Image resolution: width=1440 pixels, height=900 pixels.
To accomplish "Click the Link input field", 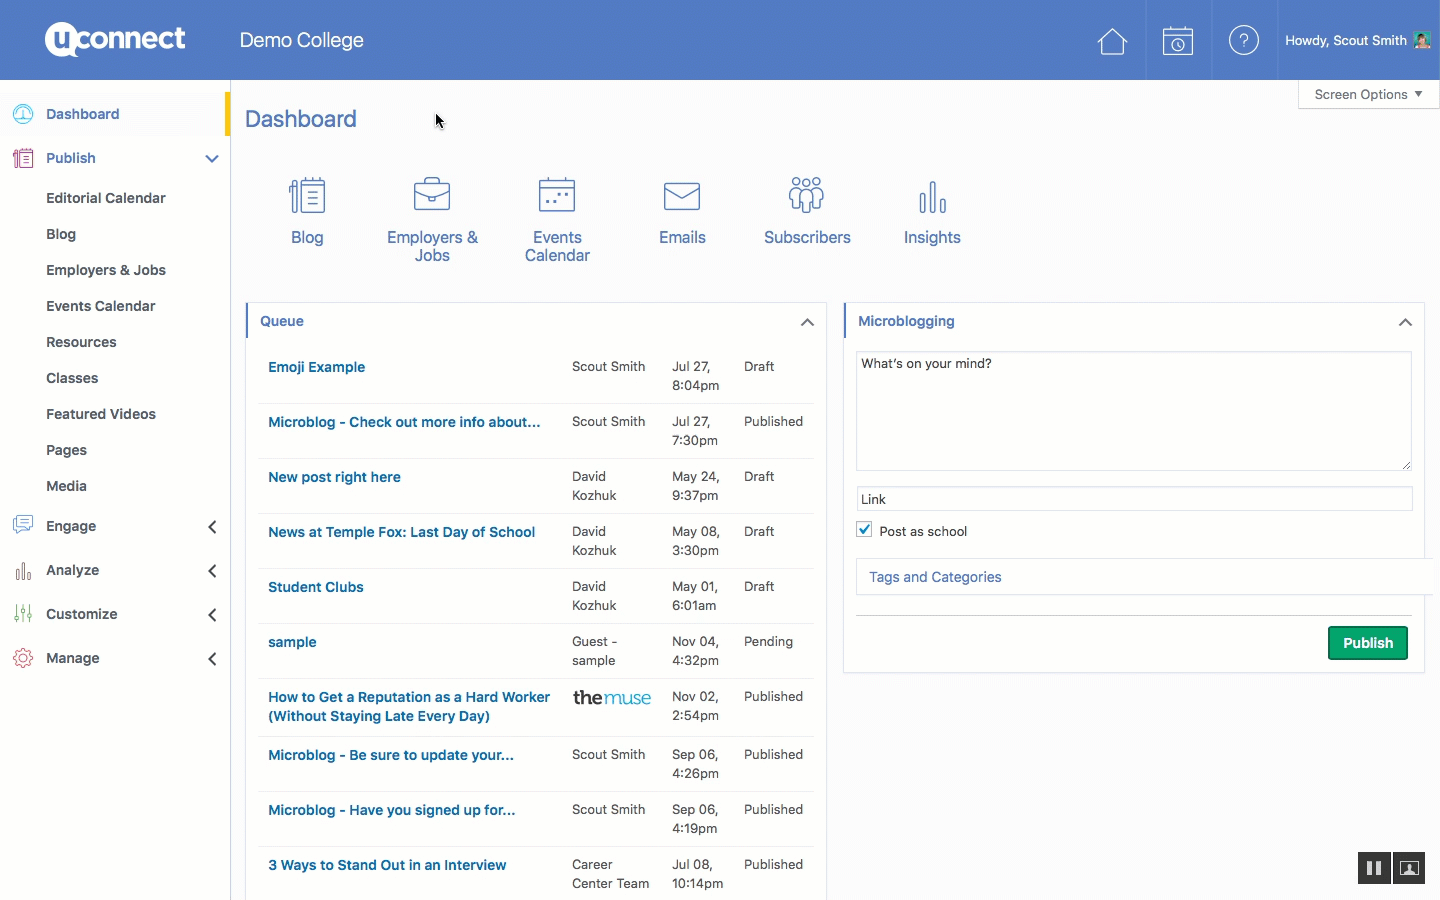I will [x=1134, y=499].
